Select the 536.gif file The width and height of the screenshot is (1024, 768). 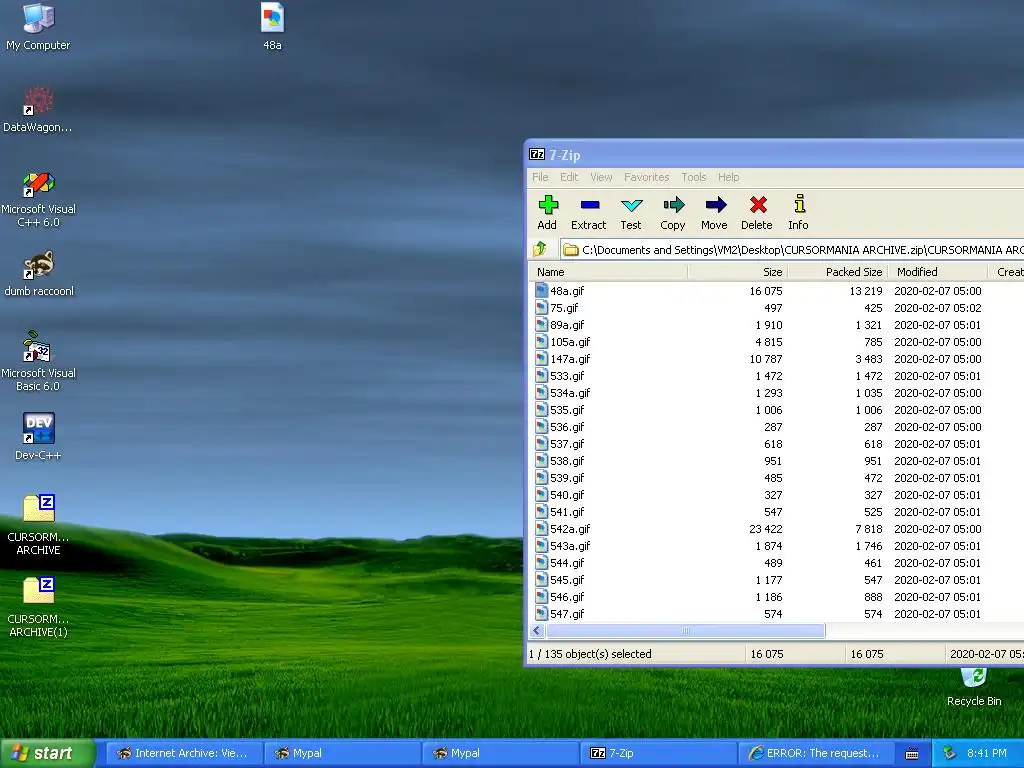[x=567, y=426]
